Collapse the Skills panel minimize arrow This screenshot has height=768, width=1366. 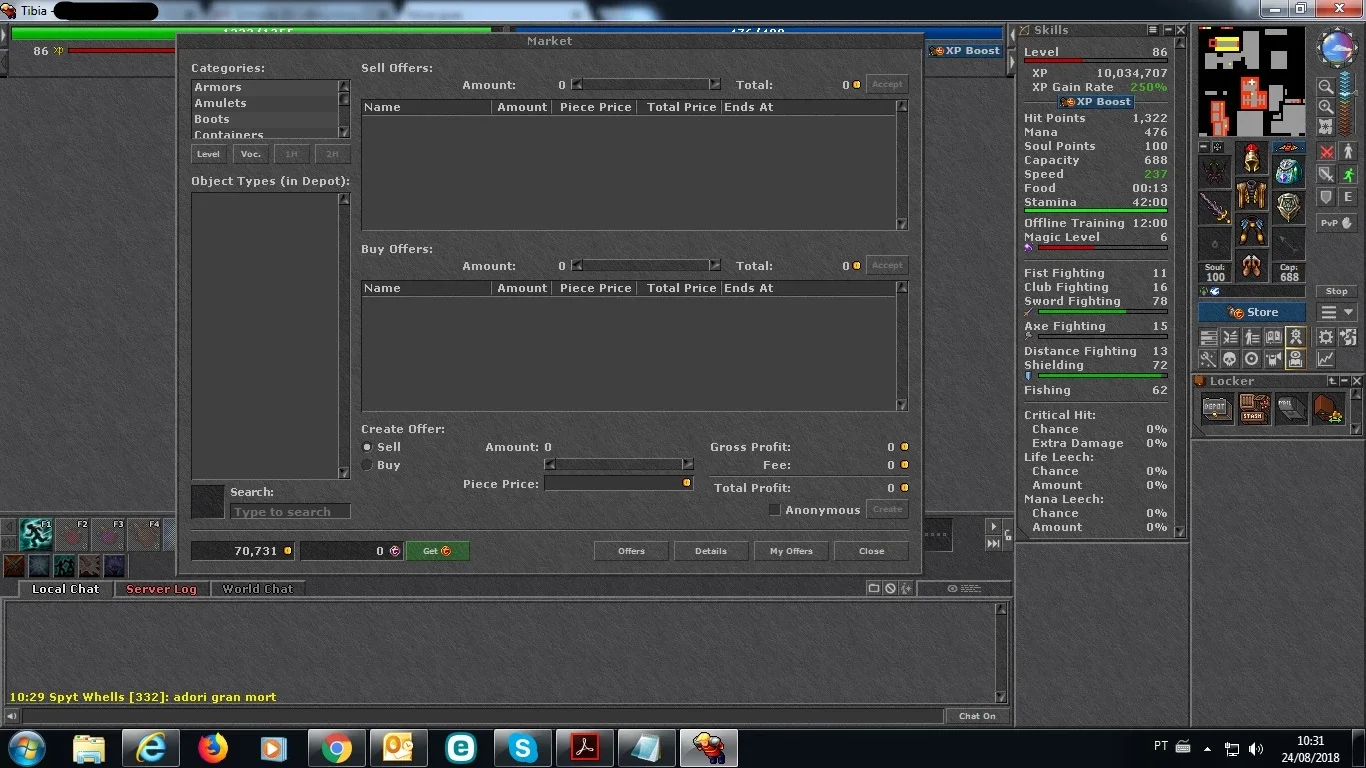click(1167, 30)
